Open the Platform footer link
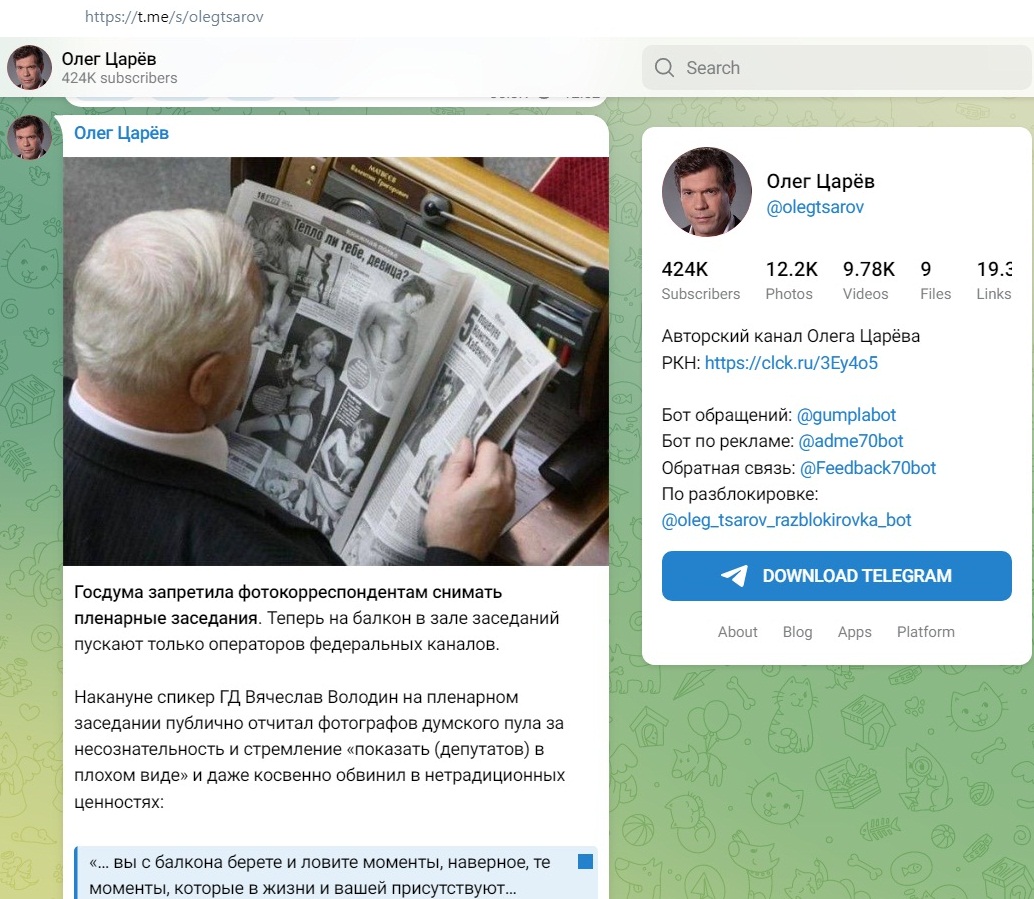 coord(925,632)
